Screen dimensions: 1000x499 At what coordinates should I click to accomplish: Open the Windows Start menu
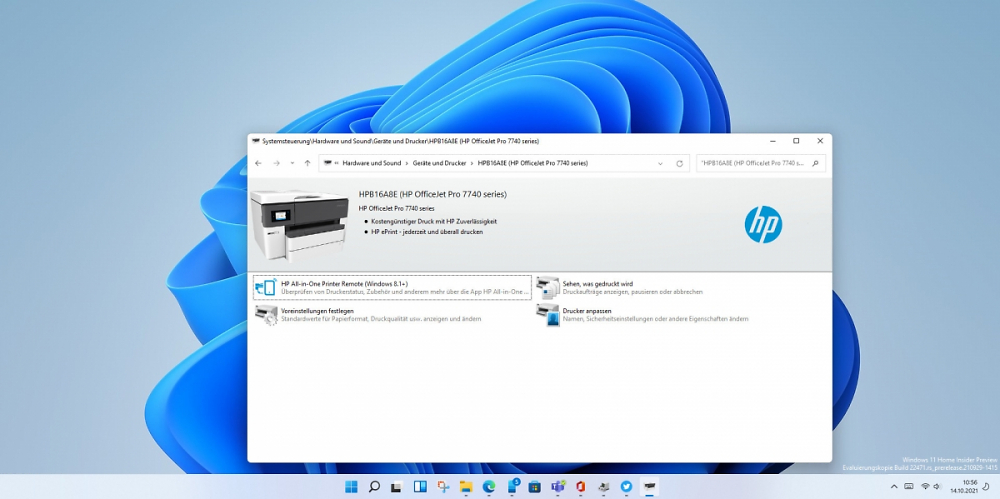pyautogui.click(x=351, y=487)
